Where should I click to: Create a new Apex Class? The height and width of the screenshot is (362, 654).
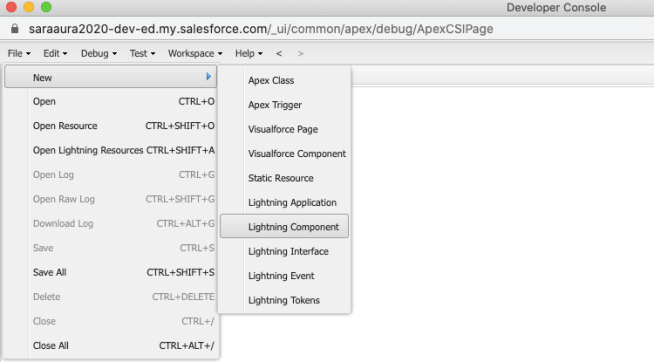coord(284,80)
